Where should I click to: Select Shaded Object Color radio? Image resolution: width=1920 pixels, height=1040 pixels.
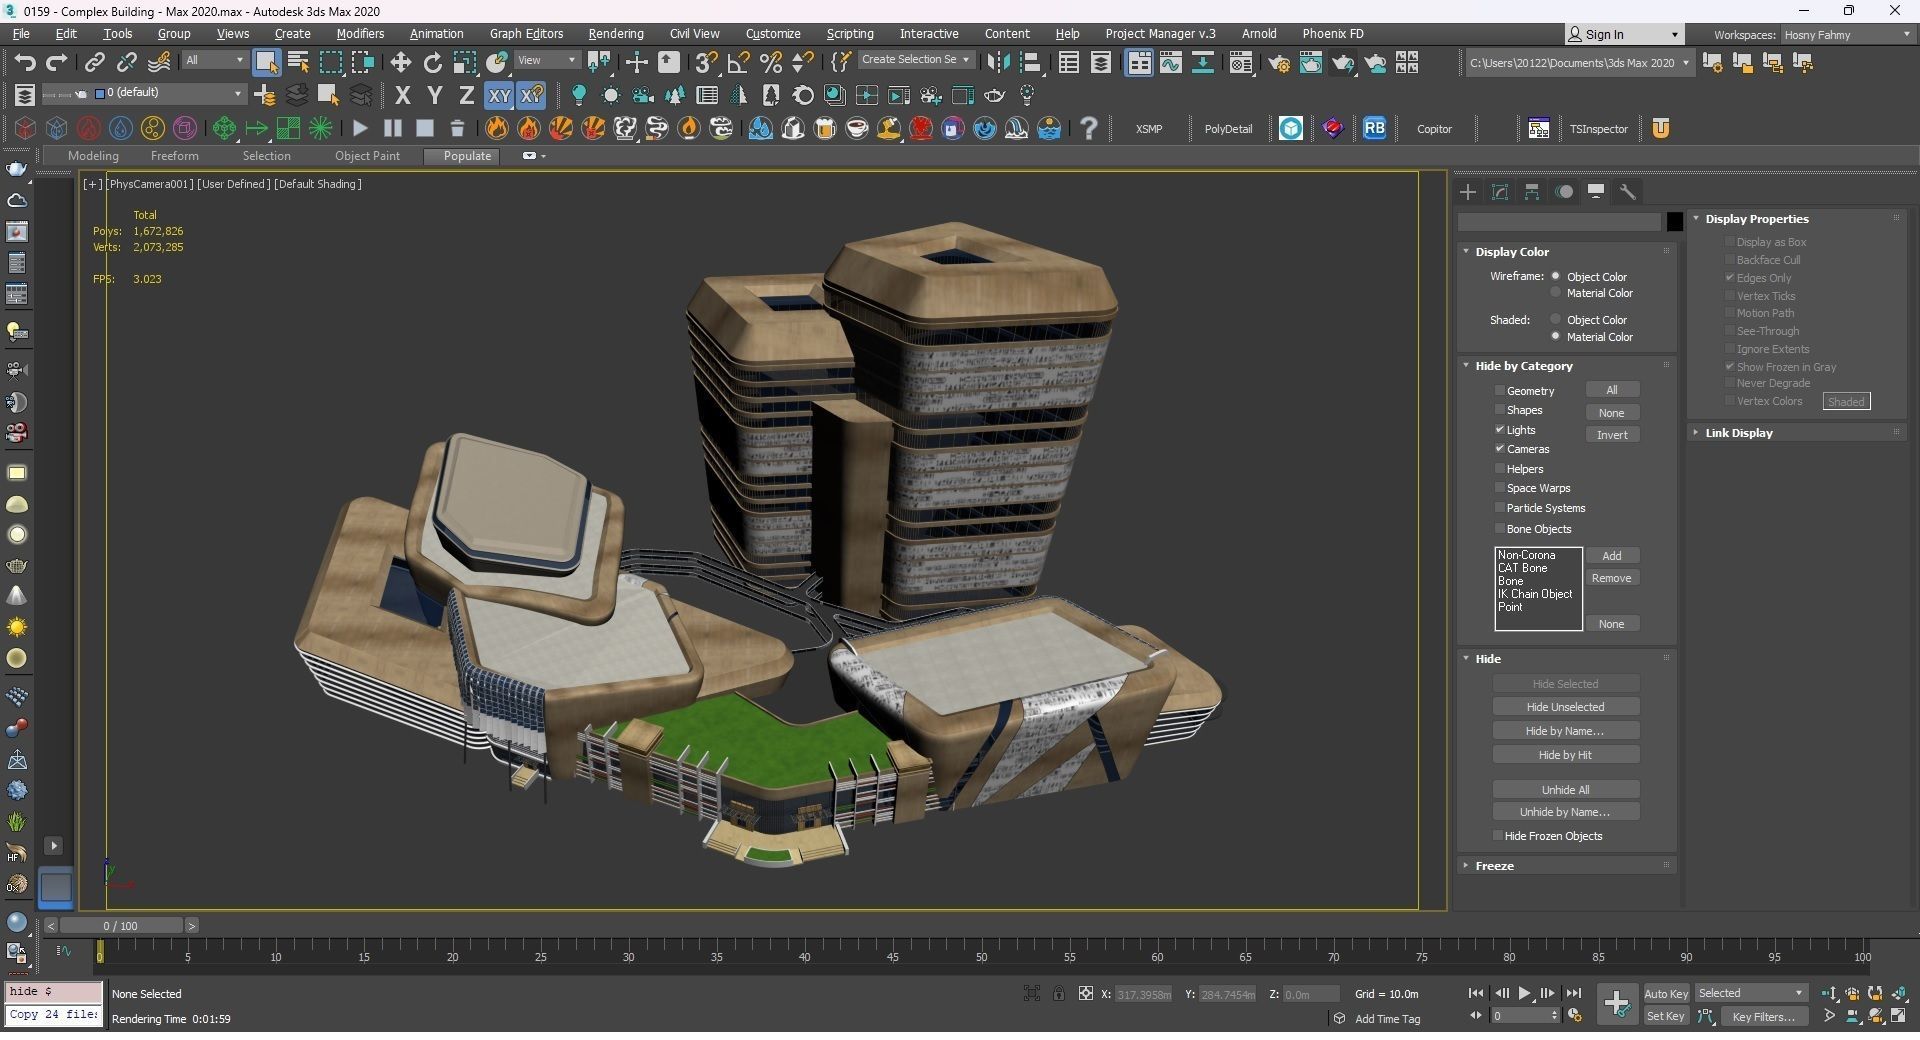point(1556,320)
